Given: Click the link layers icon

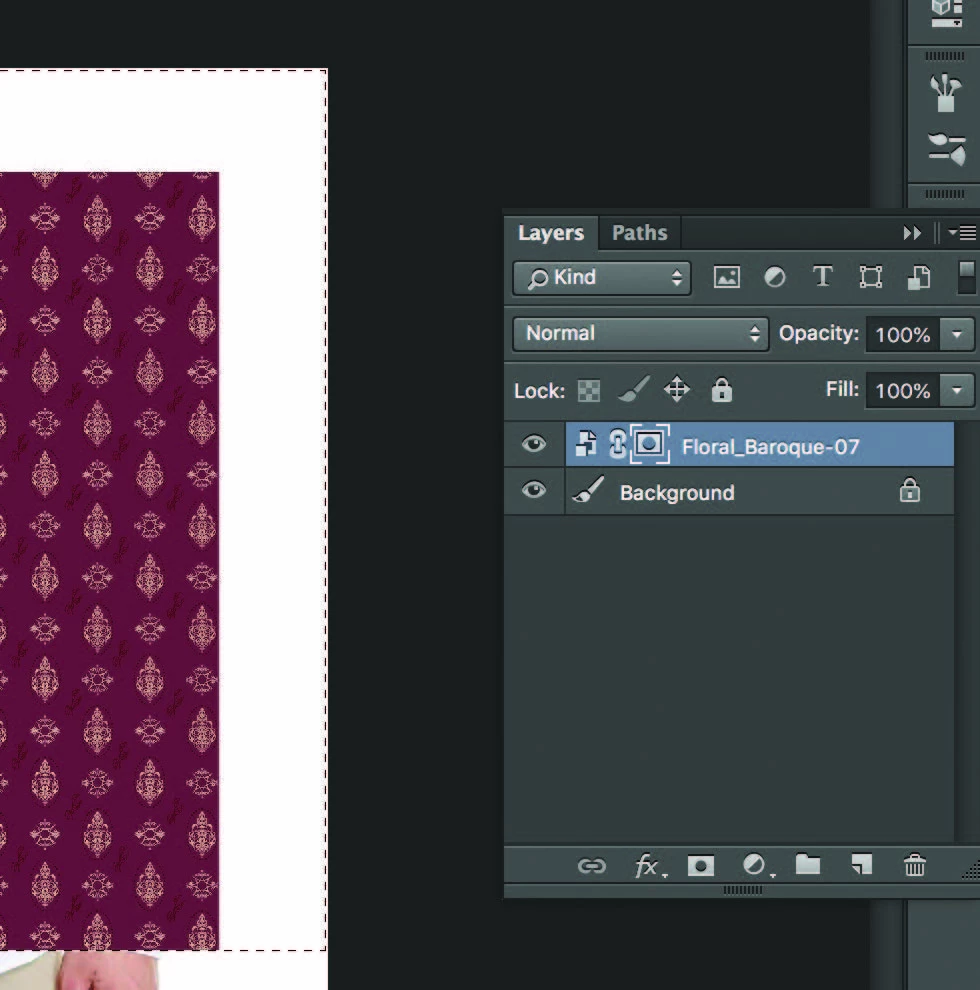Looking at the screenshot, I should 592,866.
